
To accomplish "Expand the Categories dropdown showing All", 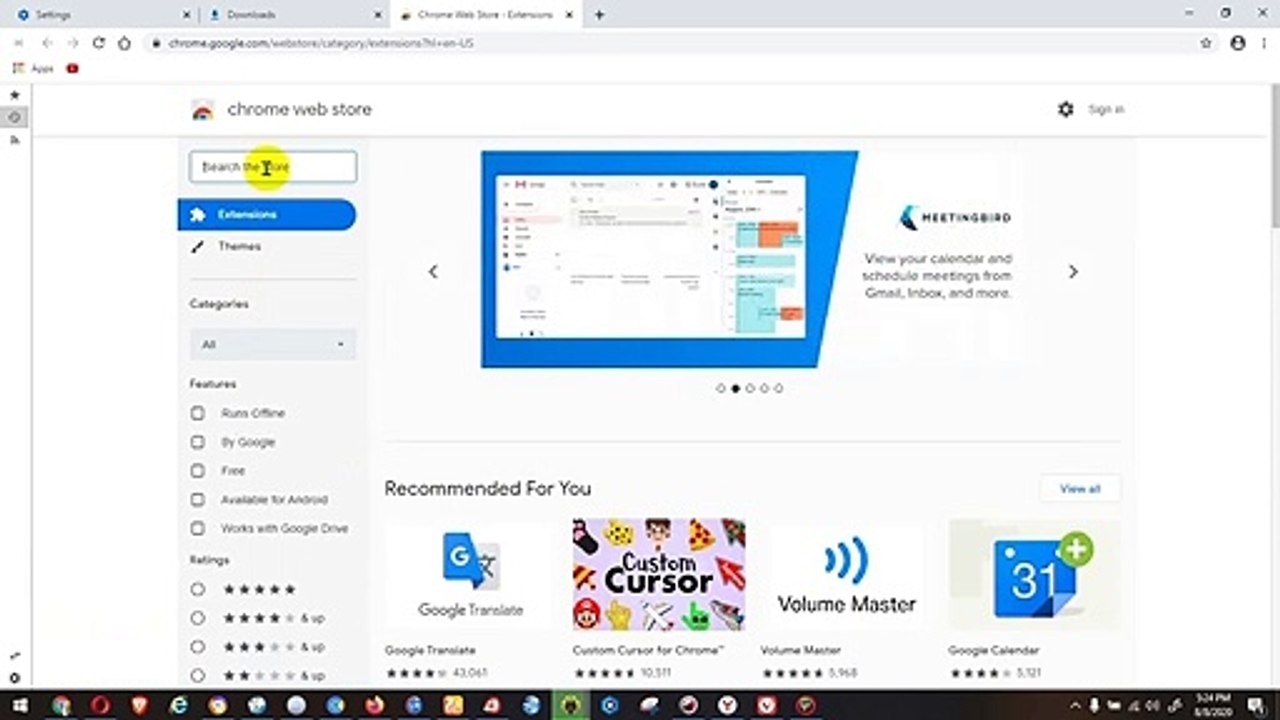I will coord(273,344).
